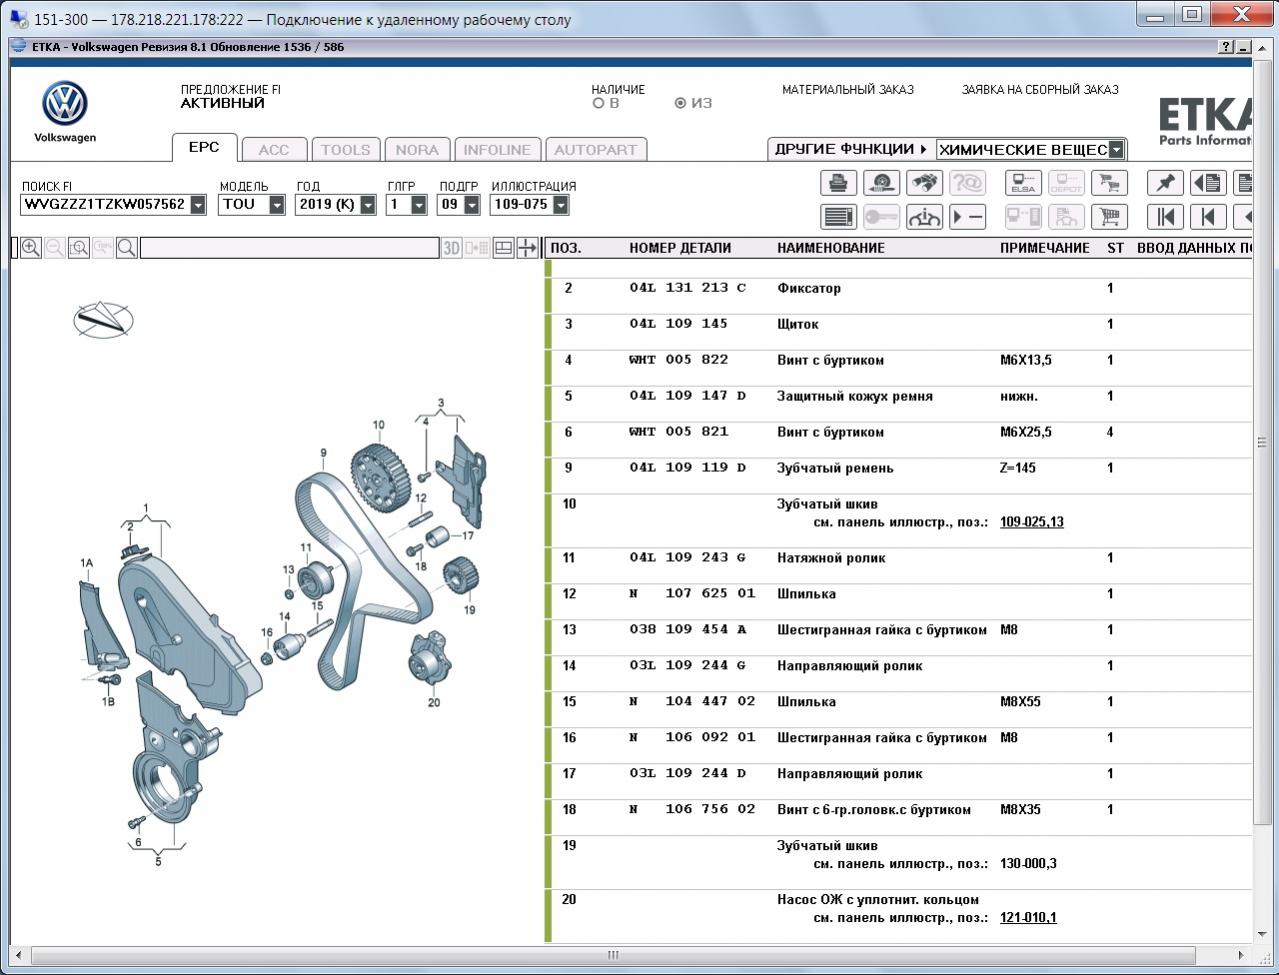Click inside the illustration search field
Viewport: 1279px width, 975px height.
click(x=289, y=248)
